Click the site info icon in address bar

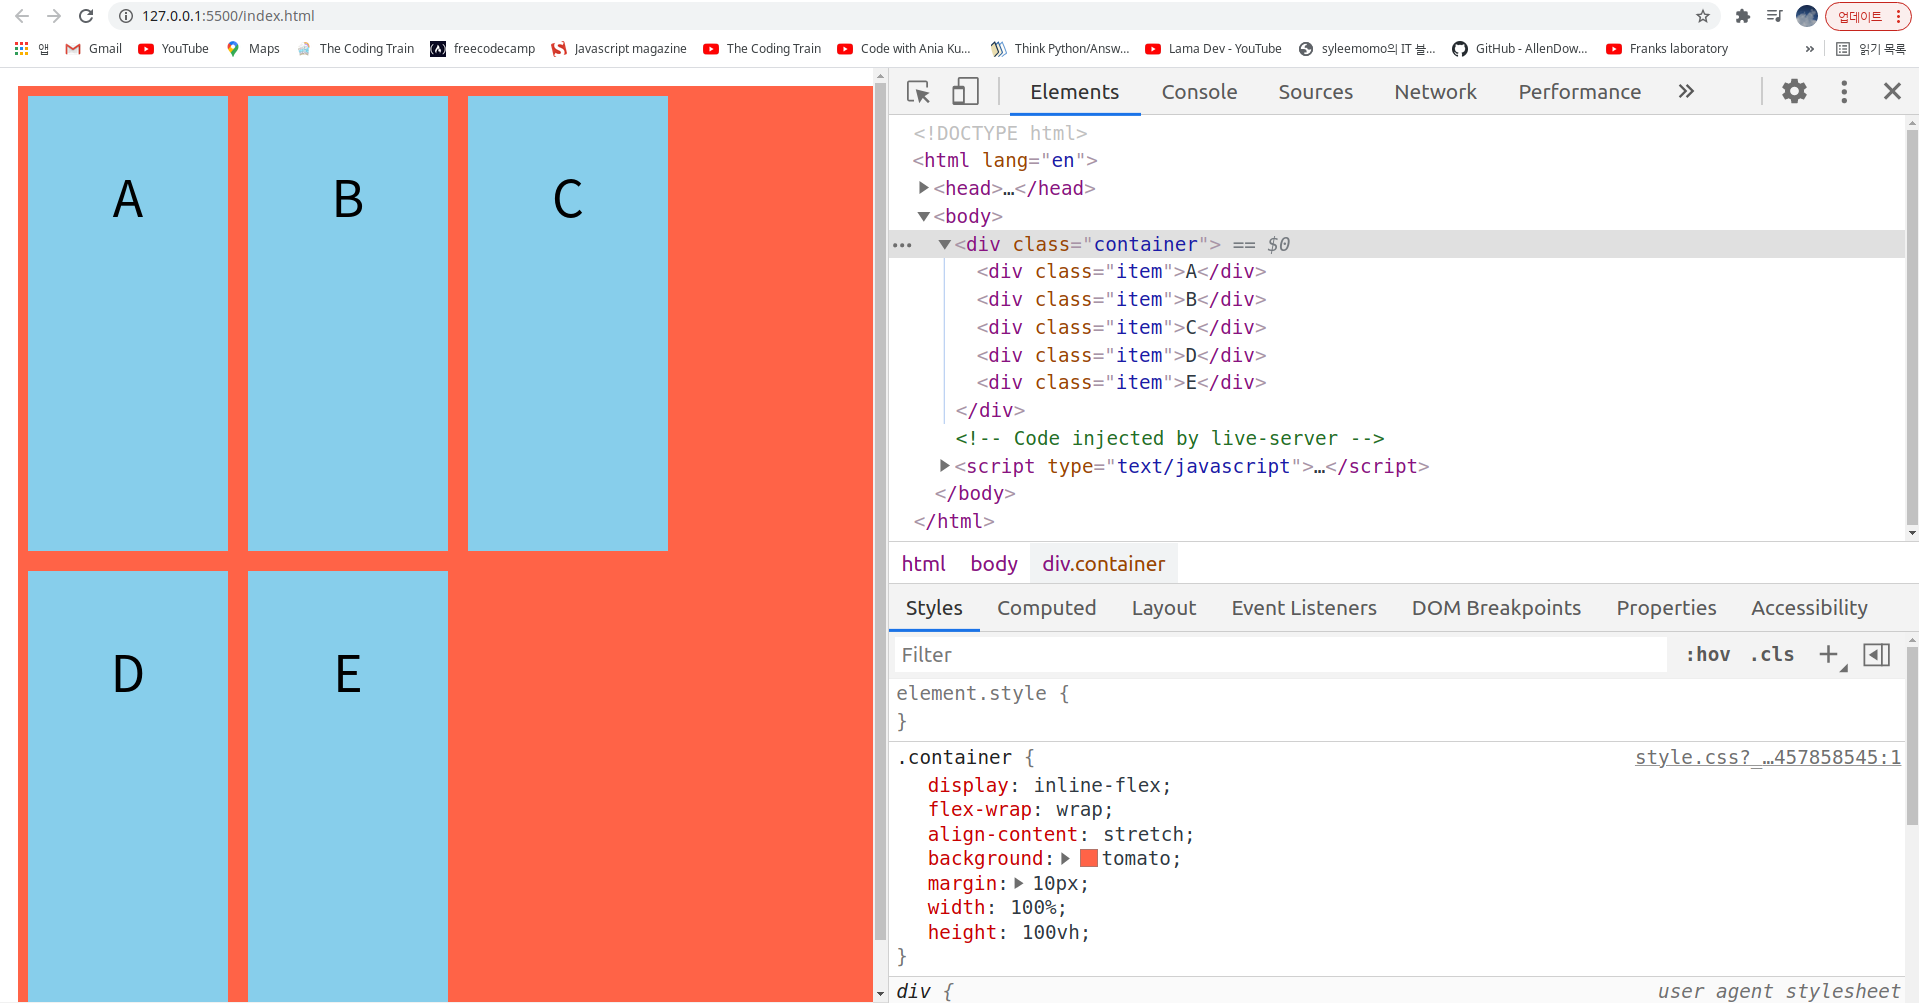(126, 16)
